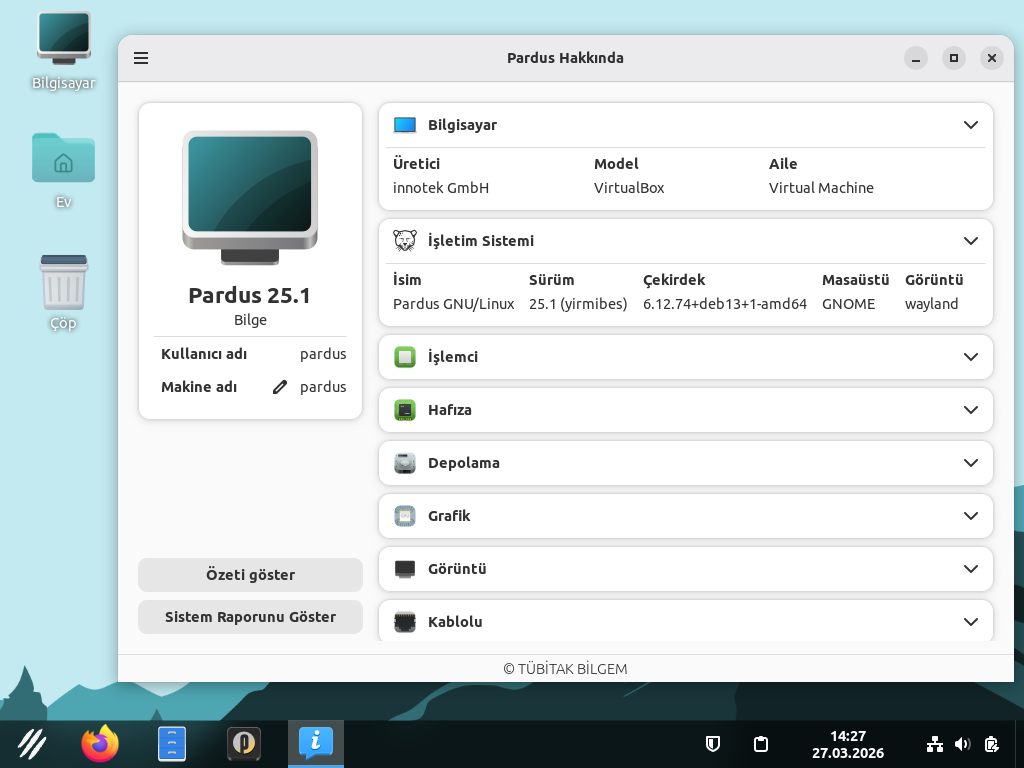The image size is (1024, 768).
Task: Click the network icon in system tray
Action: [x=935, y=744]
